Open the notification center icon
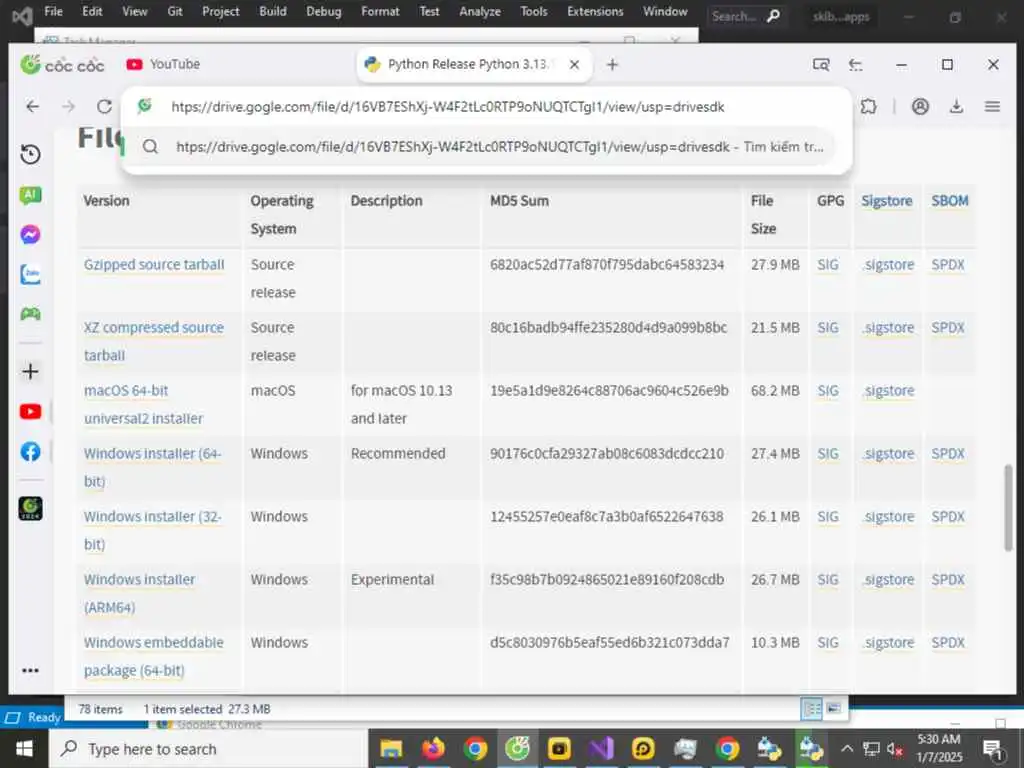1024x768 pixels. tap(993, 749)
